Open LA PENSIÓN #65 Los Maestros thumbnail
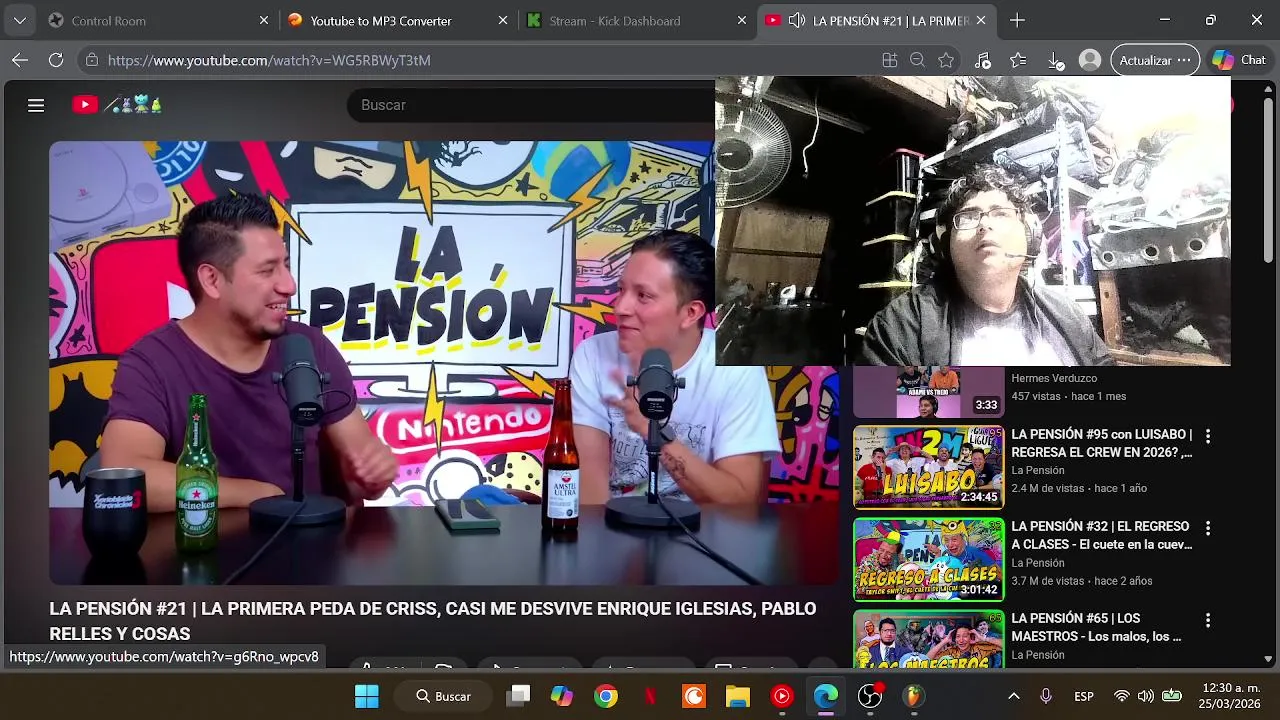1280x720 pixels. click(928, 639)
